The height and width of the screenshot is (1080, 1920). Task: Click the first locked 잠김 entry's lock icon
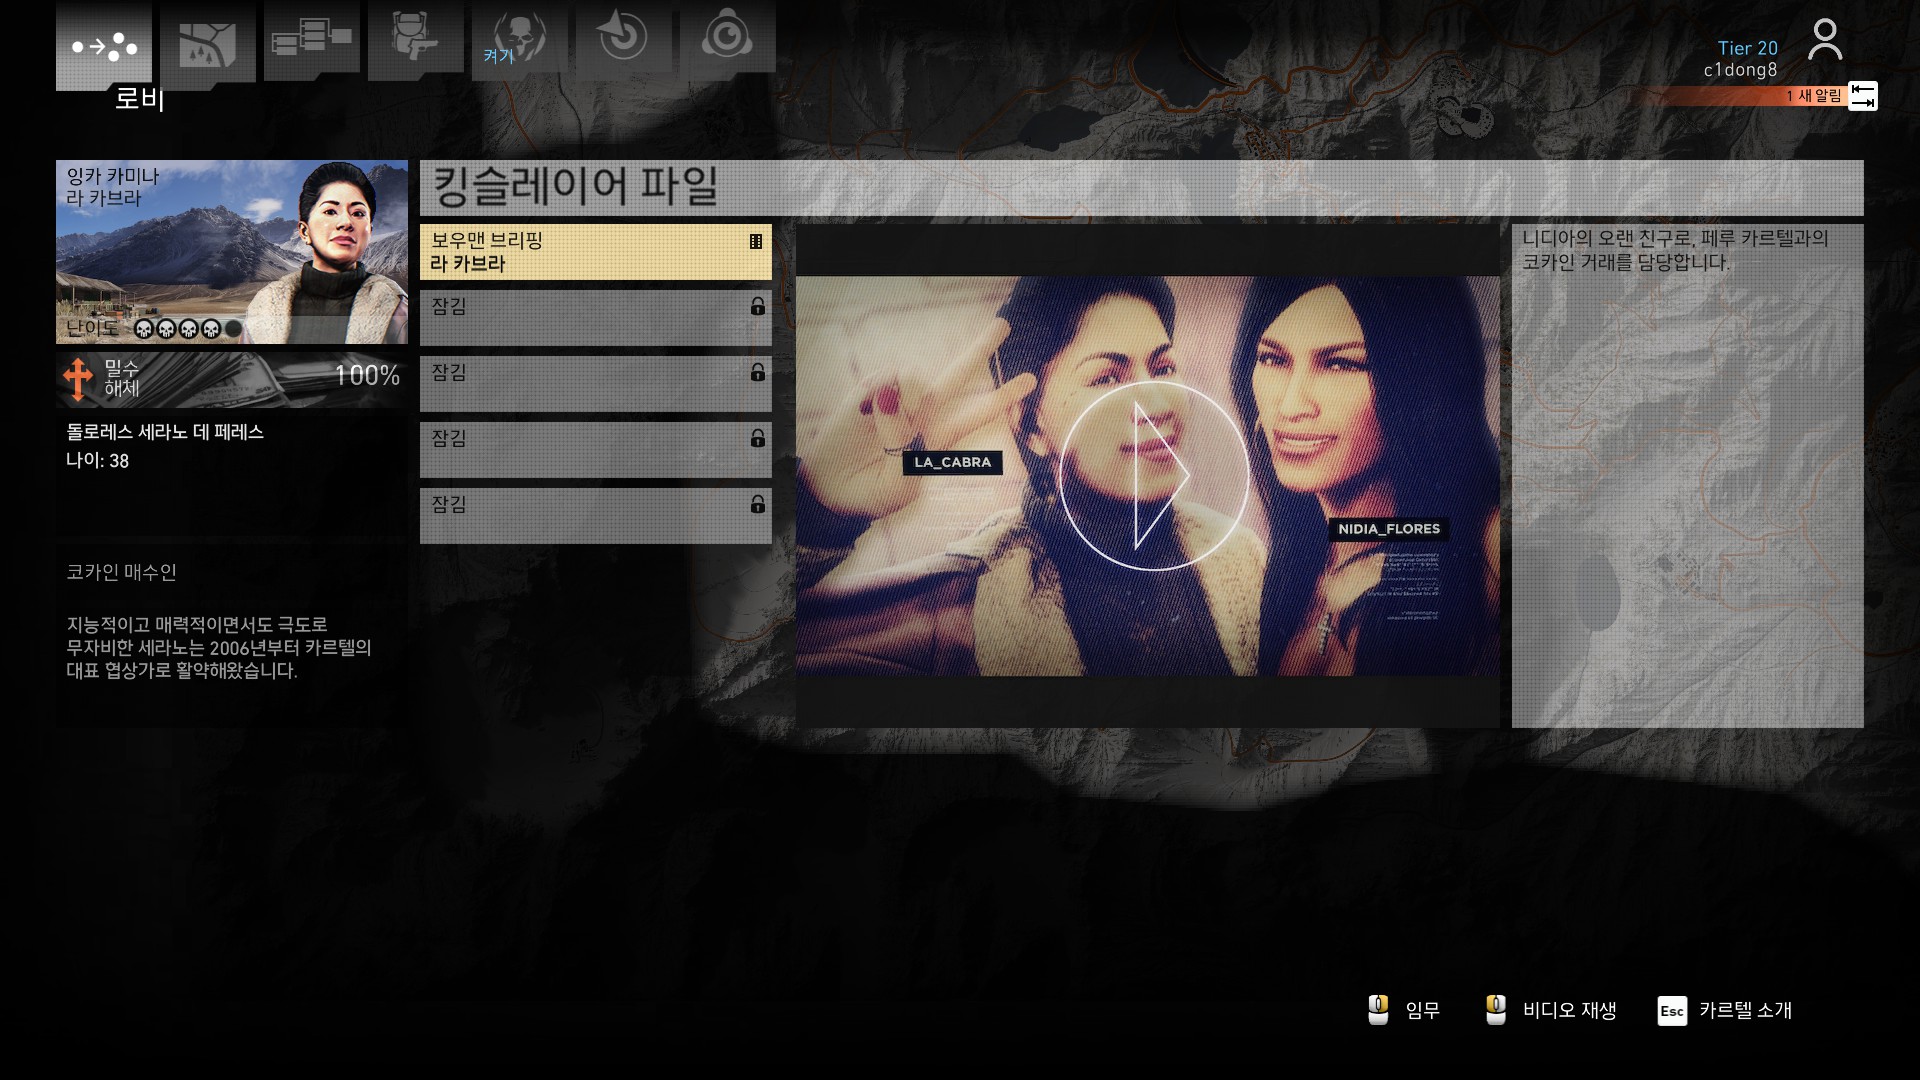(x=758, y=307)
